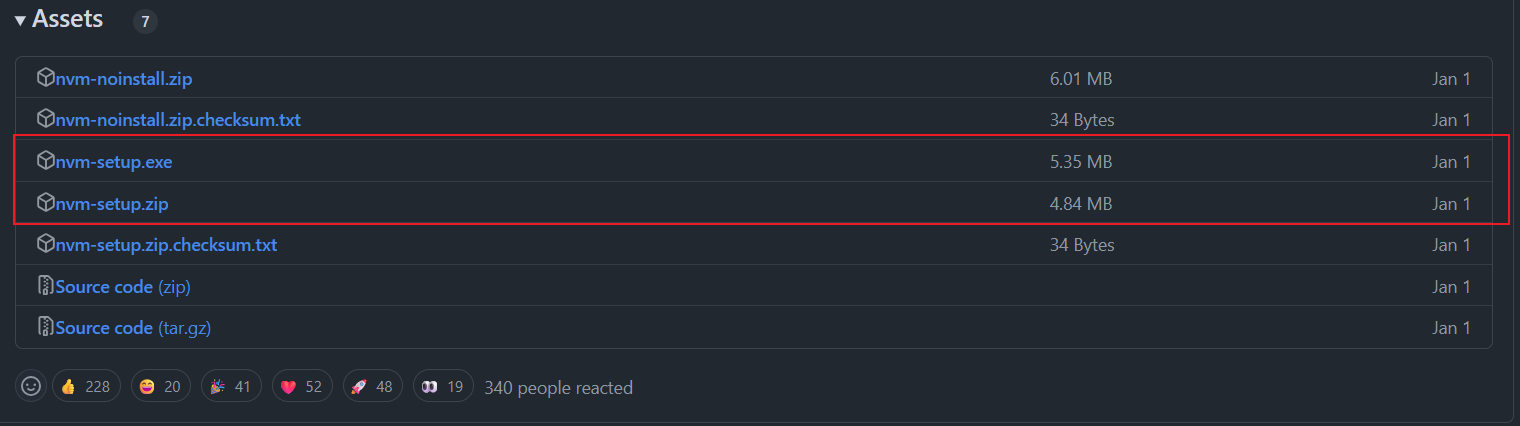Screen dimensions: 1520x426
Task: Collapse the Assets section triangle
Action: (x=21, y=20)
